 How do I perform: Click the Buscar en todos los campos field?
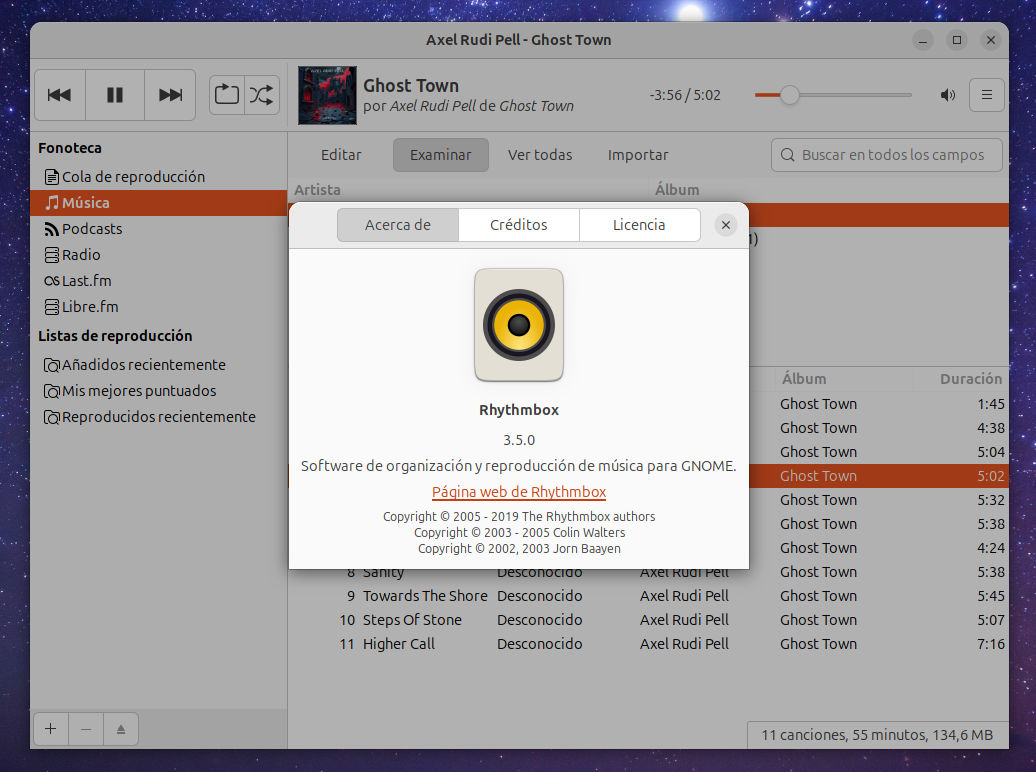(x=887, y=155)
